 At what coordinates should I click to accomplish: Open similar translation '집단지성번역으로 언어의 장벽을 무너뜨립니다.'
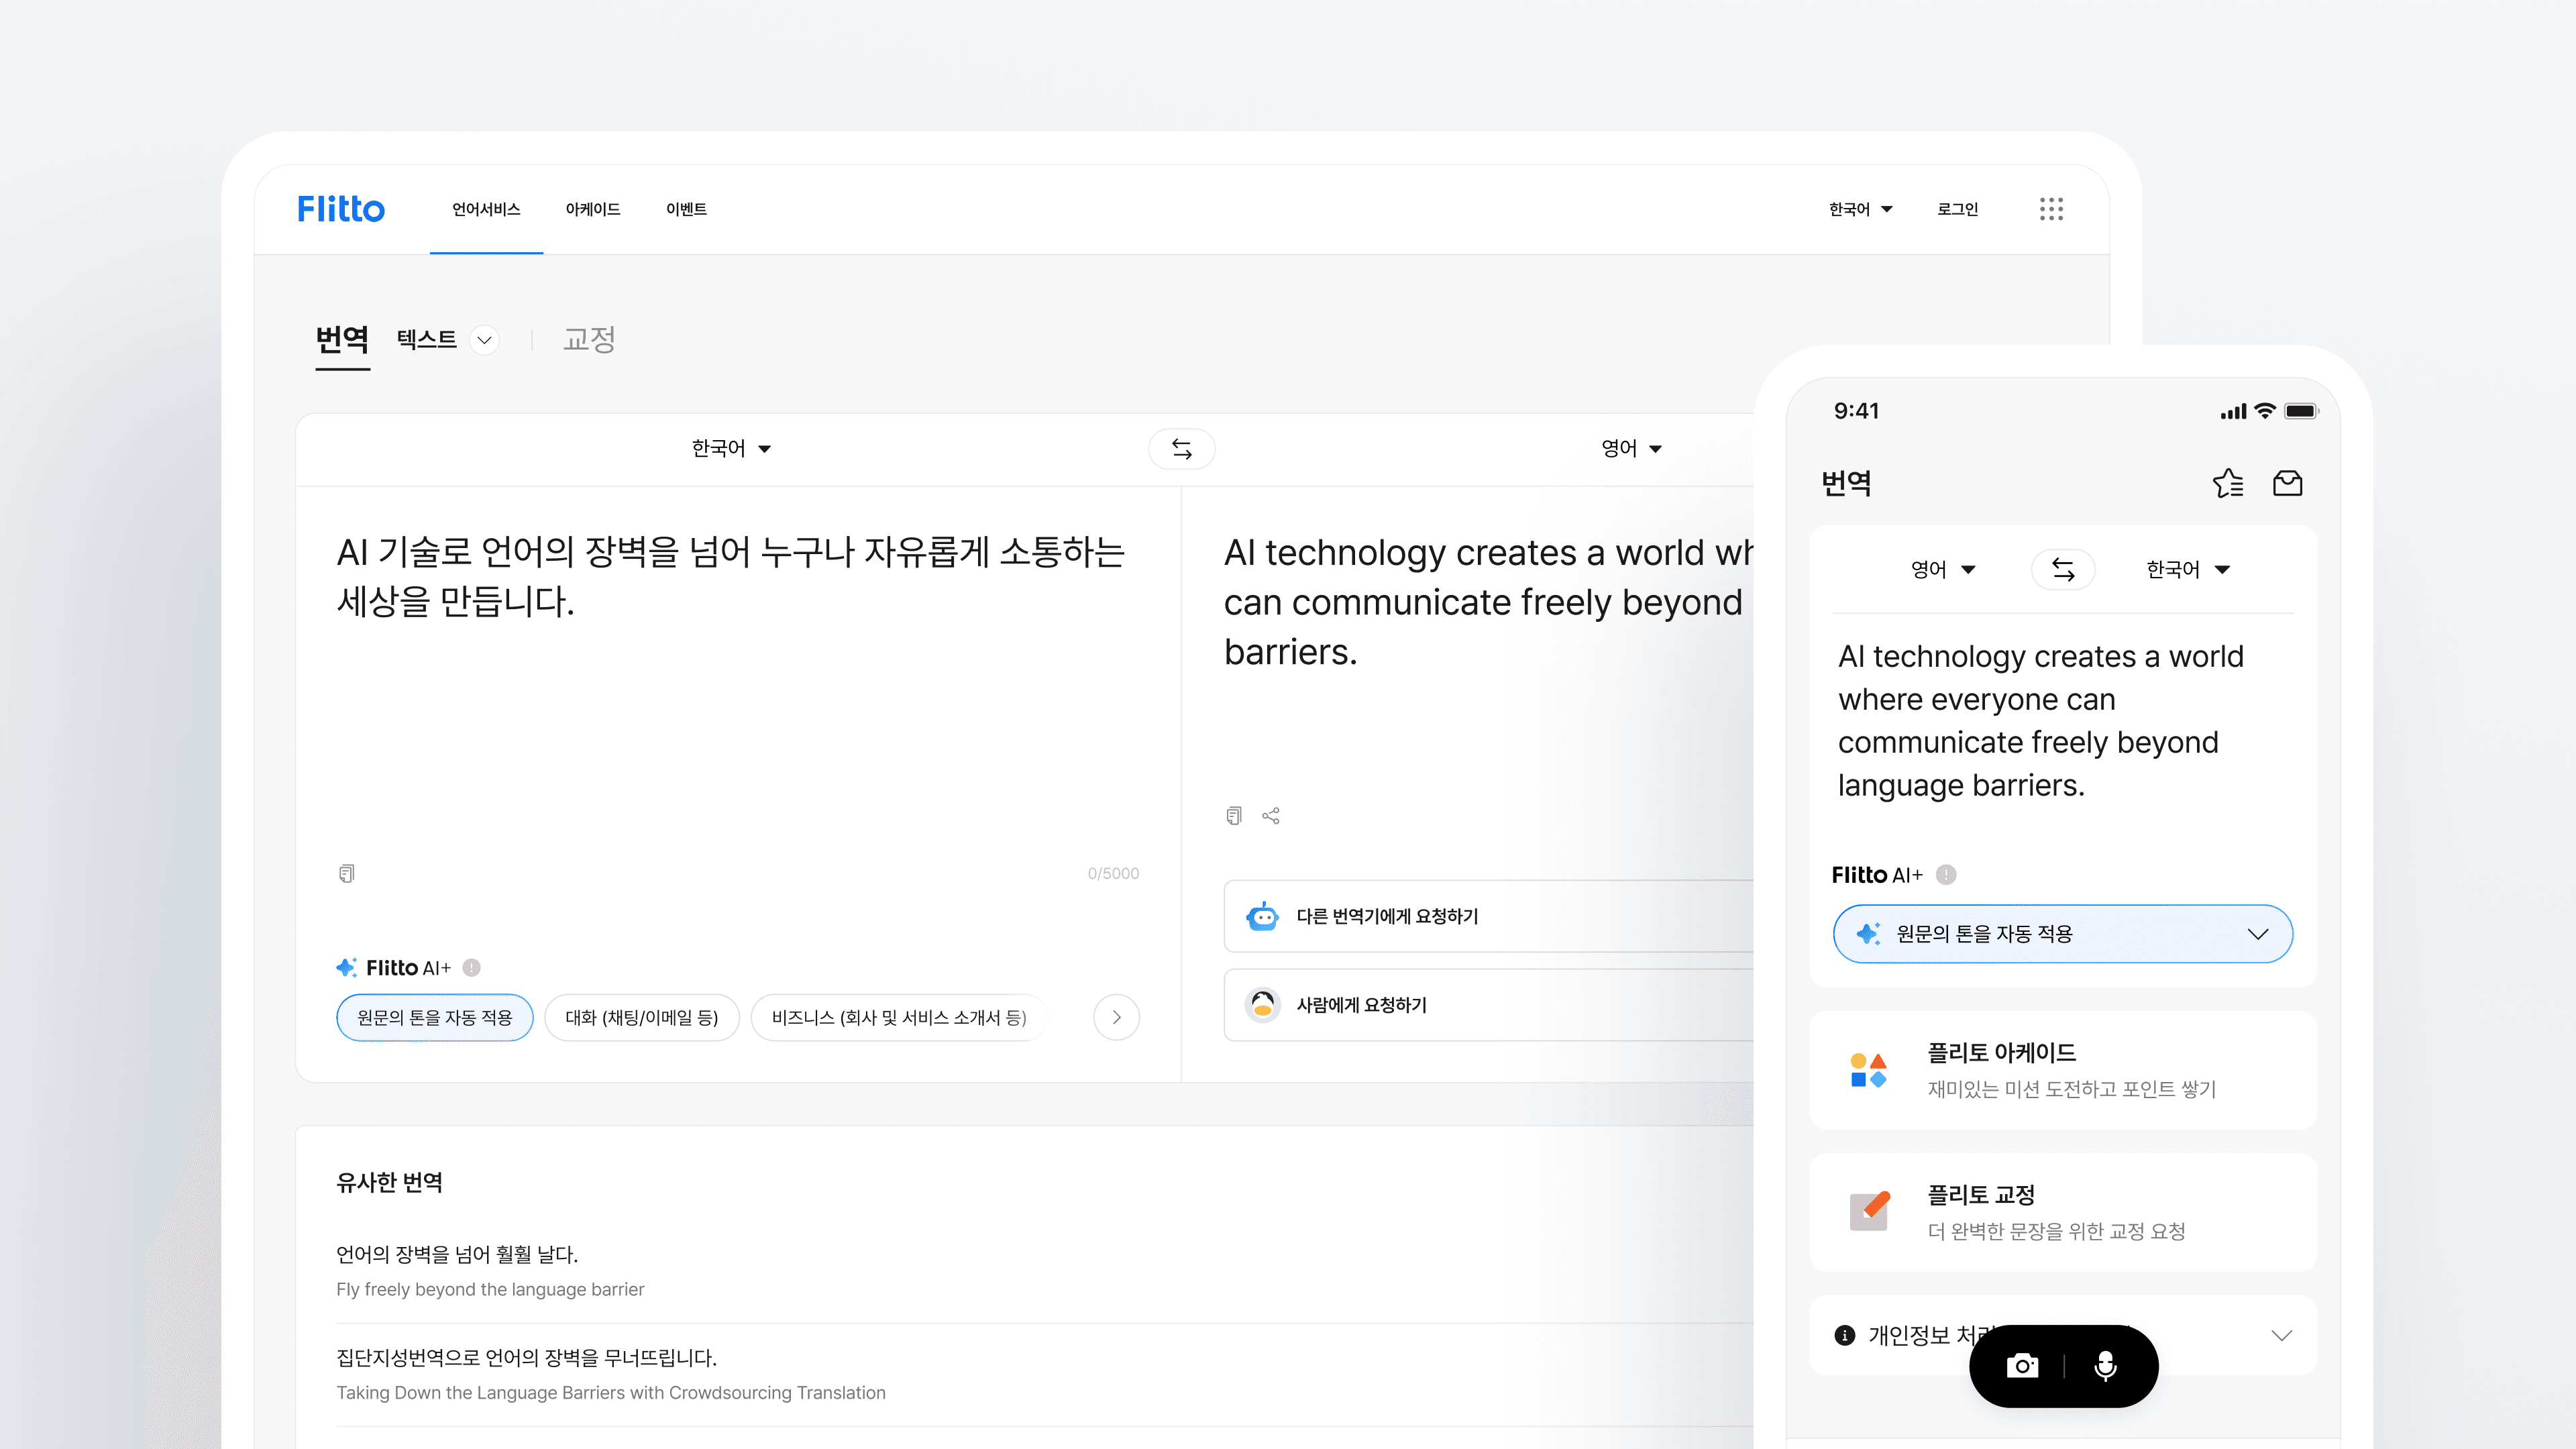click(x=526, y=1357)
